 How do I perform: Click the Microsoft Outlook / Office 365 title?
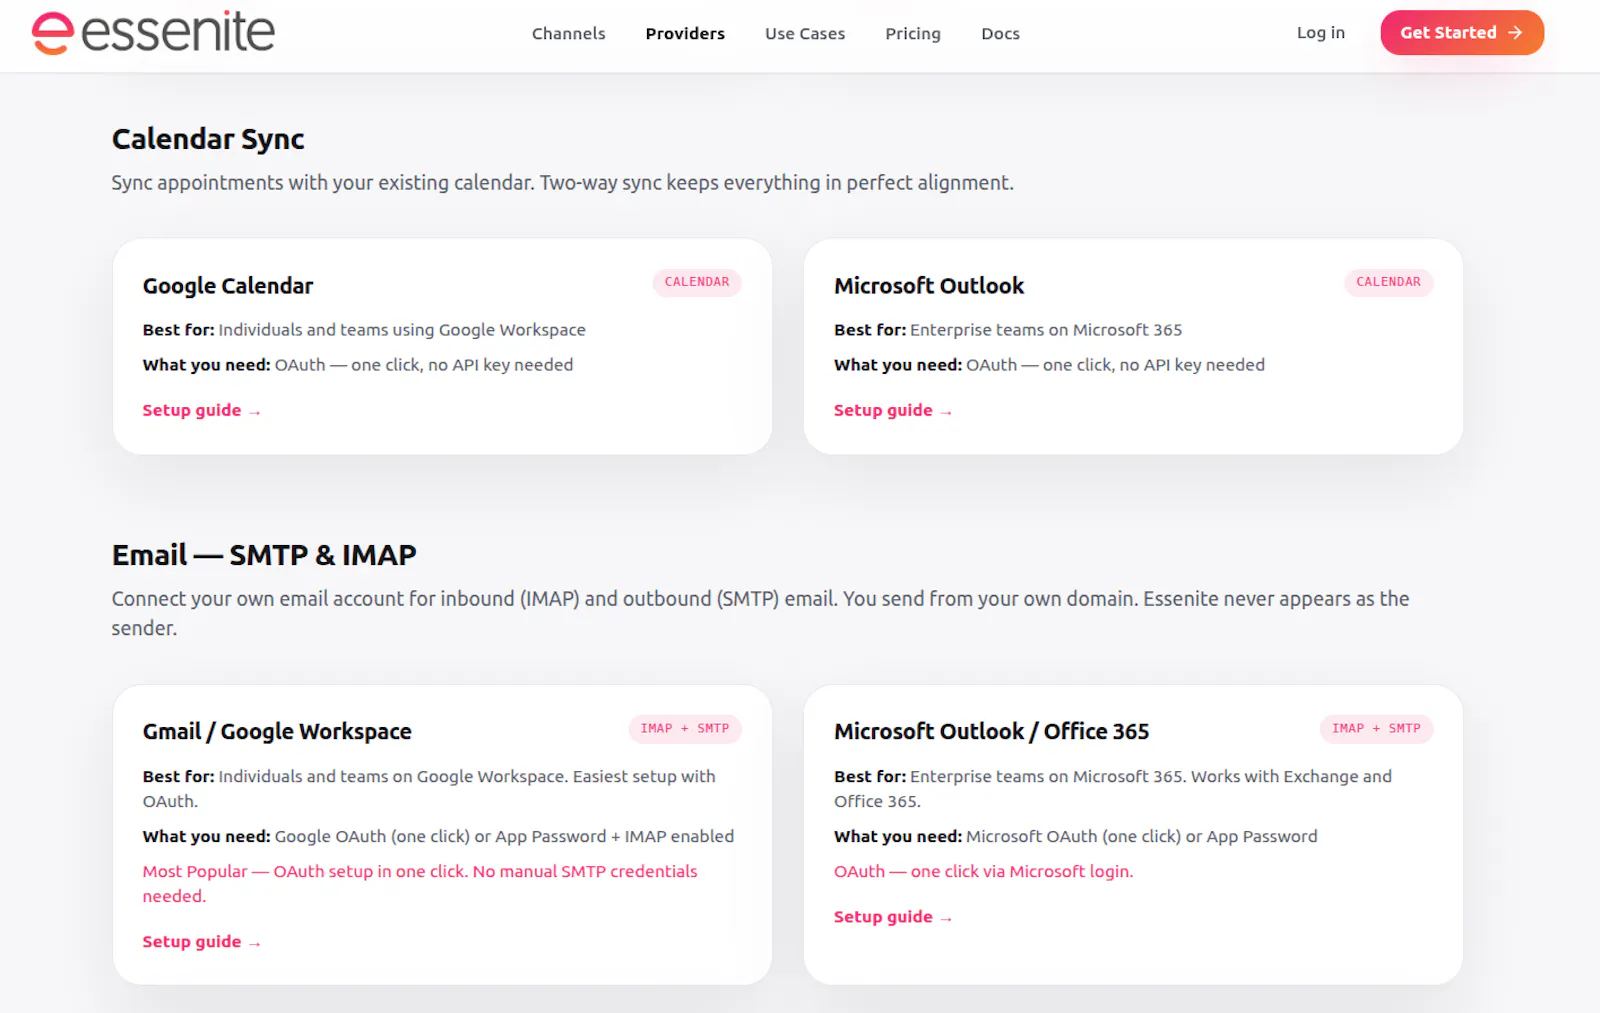click(991, 732)
